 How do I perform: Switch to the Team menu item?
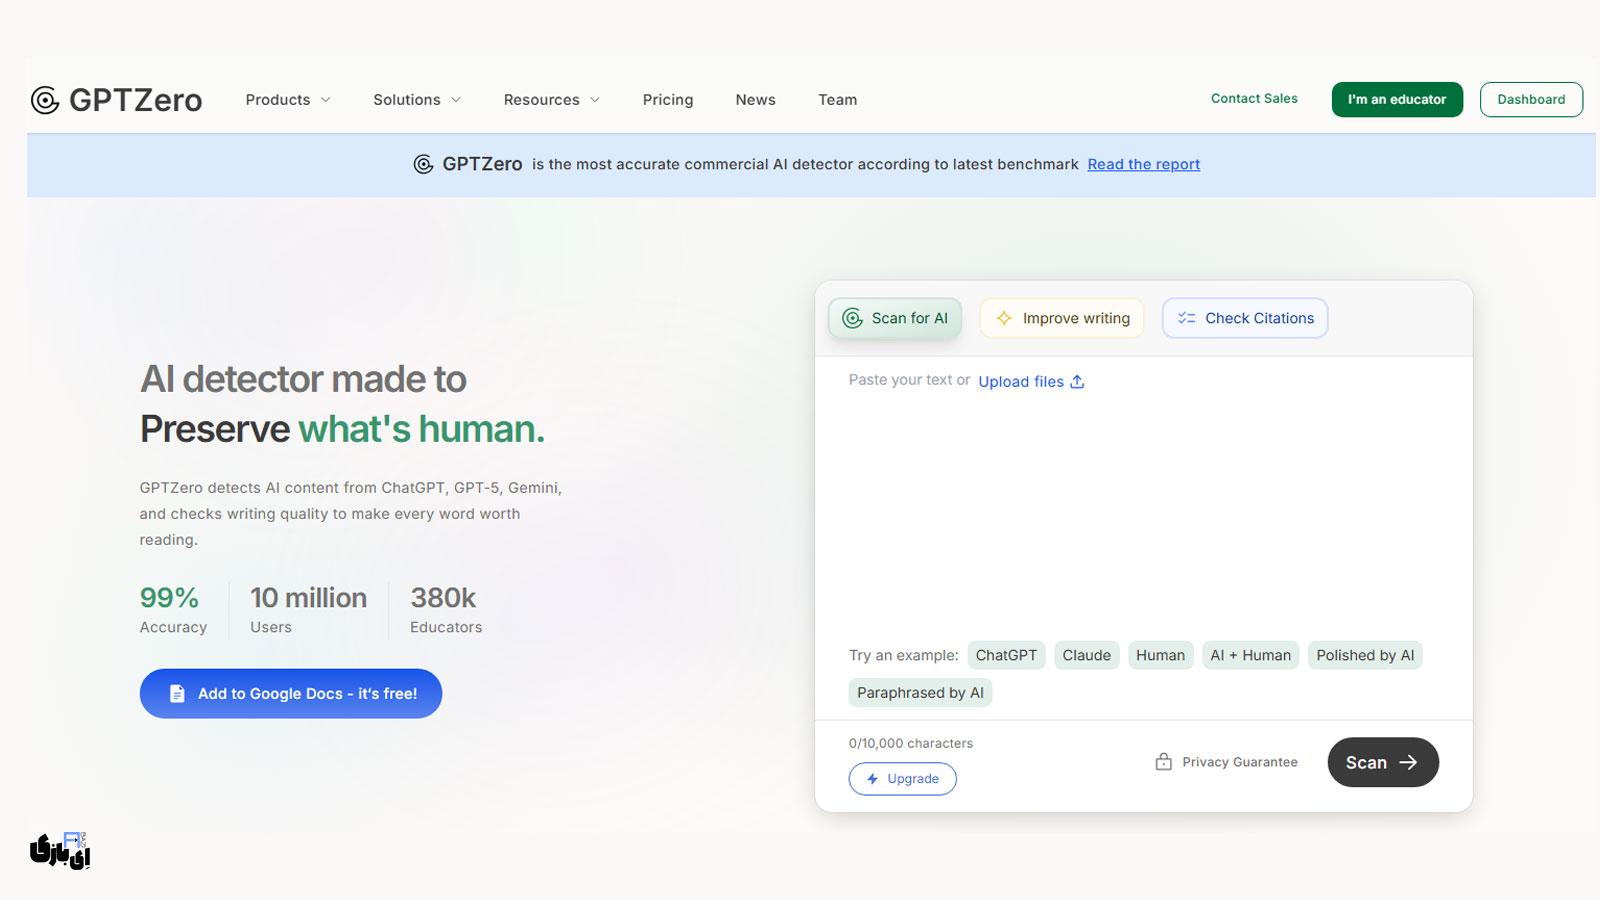(837, 99)
